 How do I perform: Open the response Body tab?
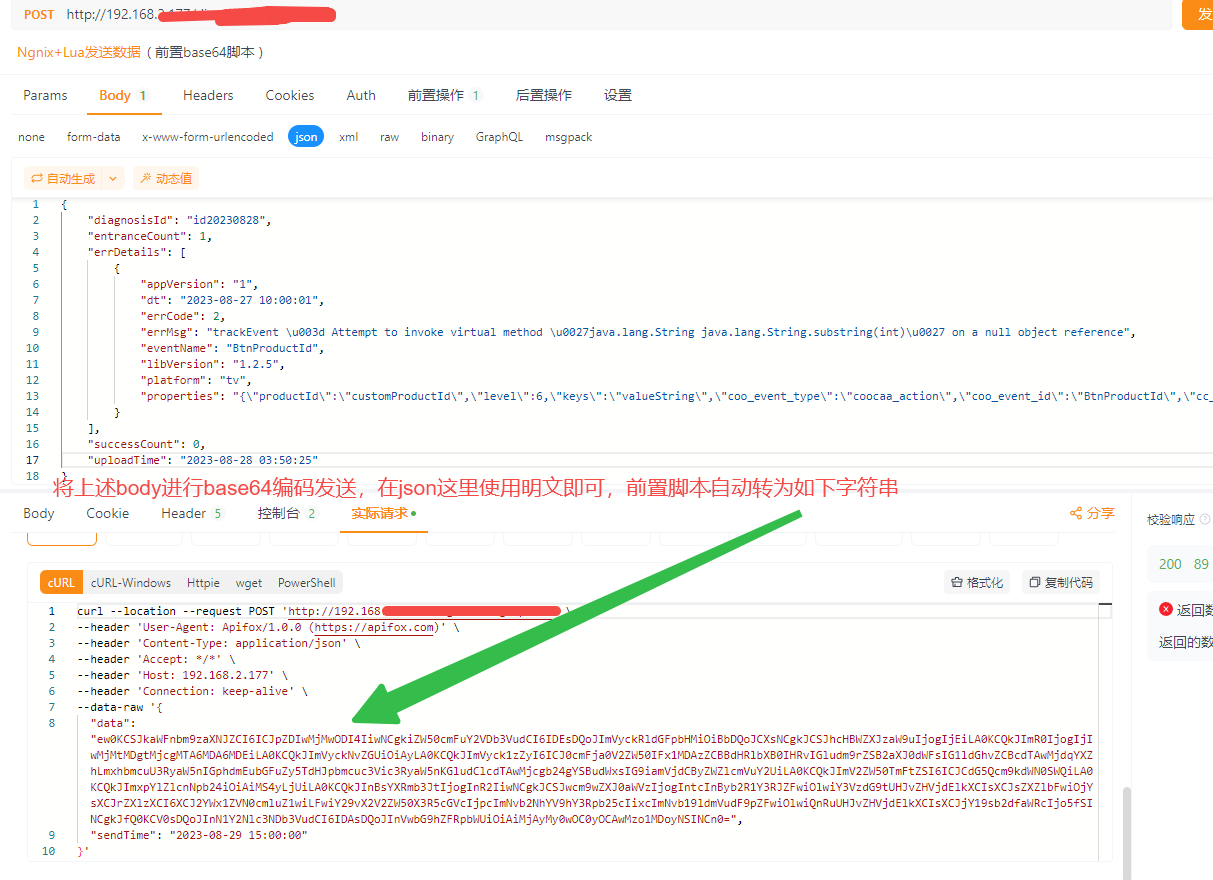click(39, 513)
